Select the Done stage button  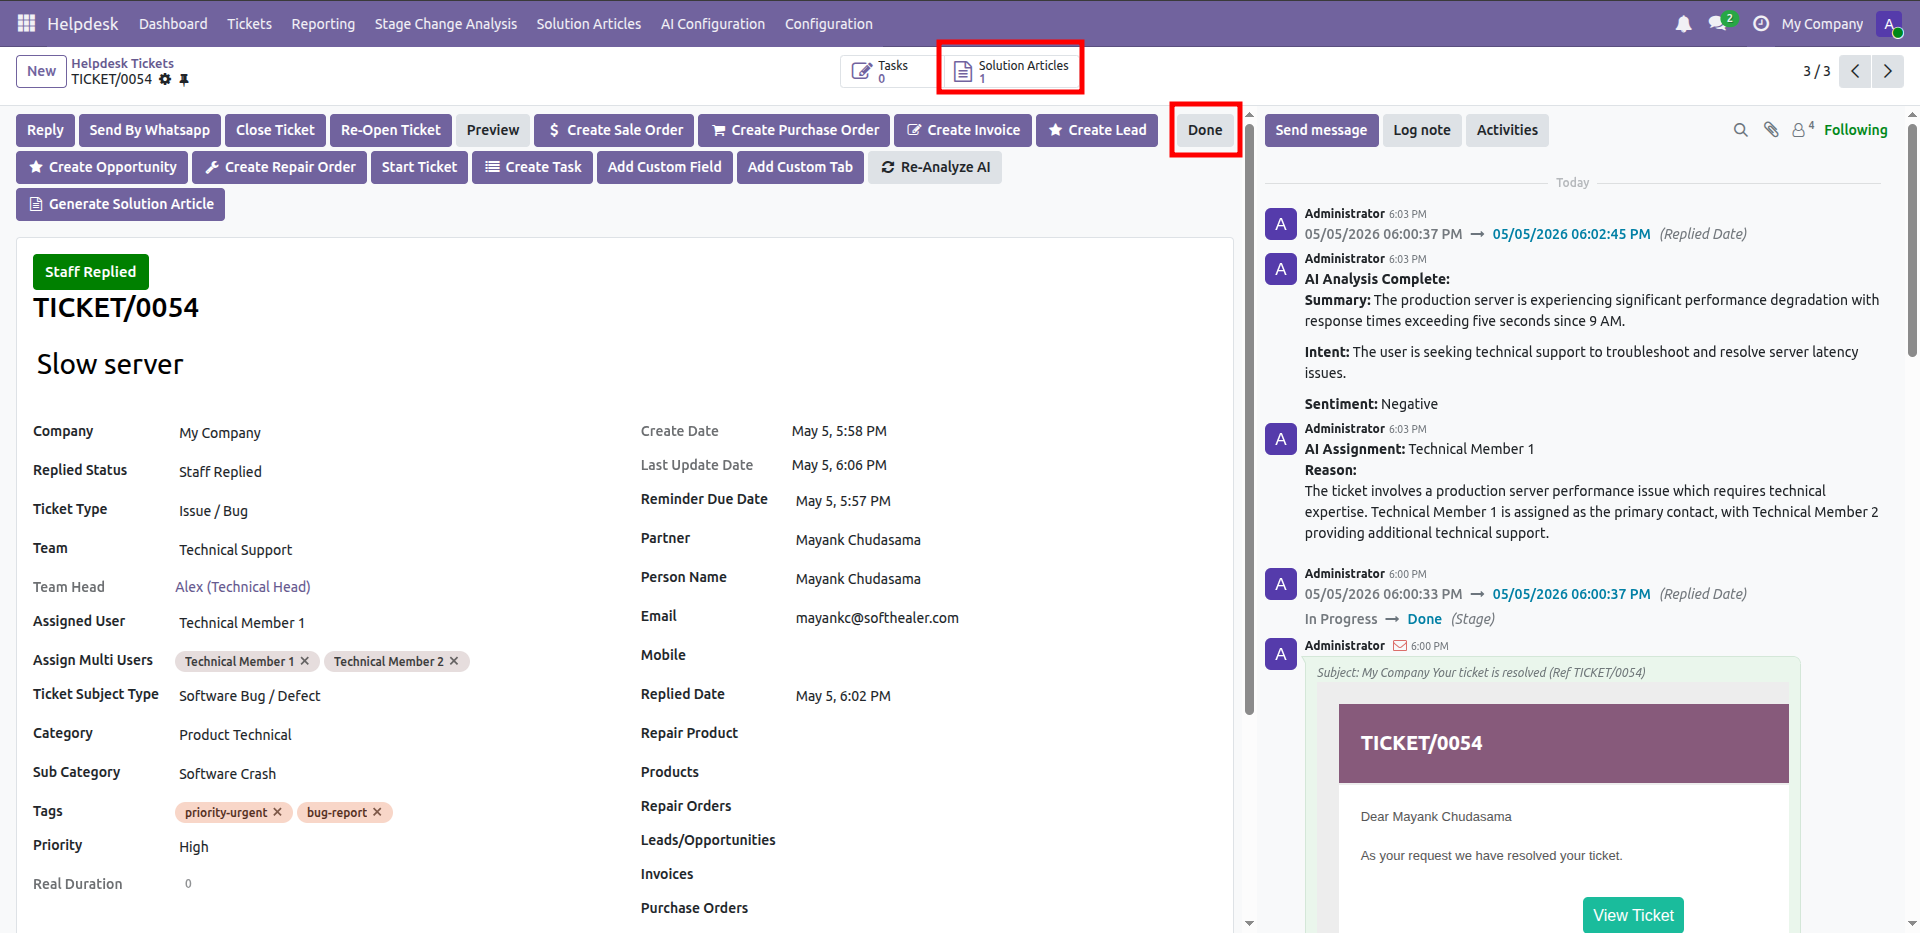pos(1205,130)
